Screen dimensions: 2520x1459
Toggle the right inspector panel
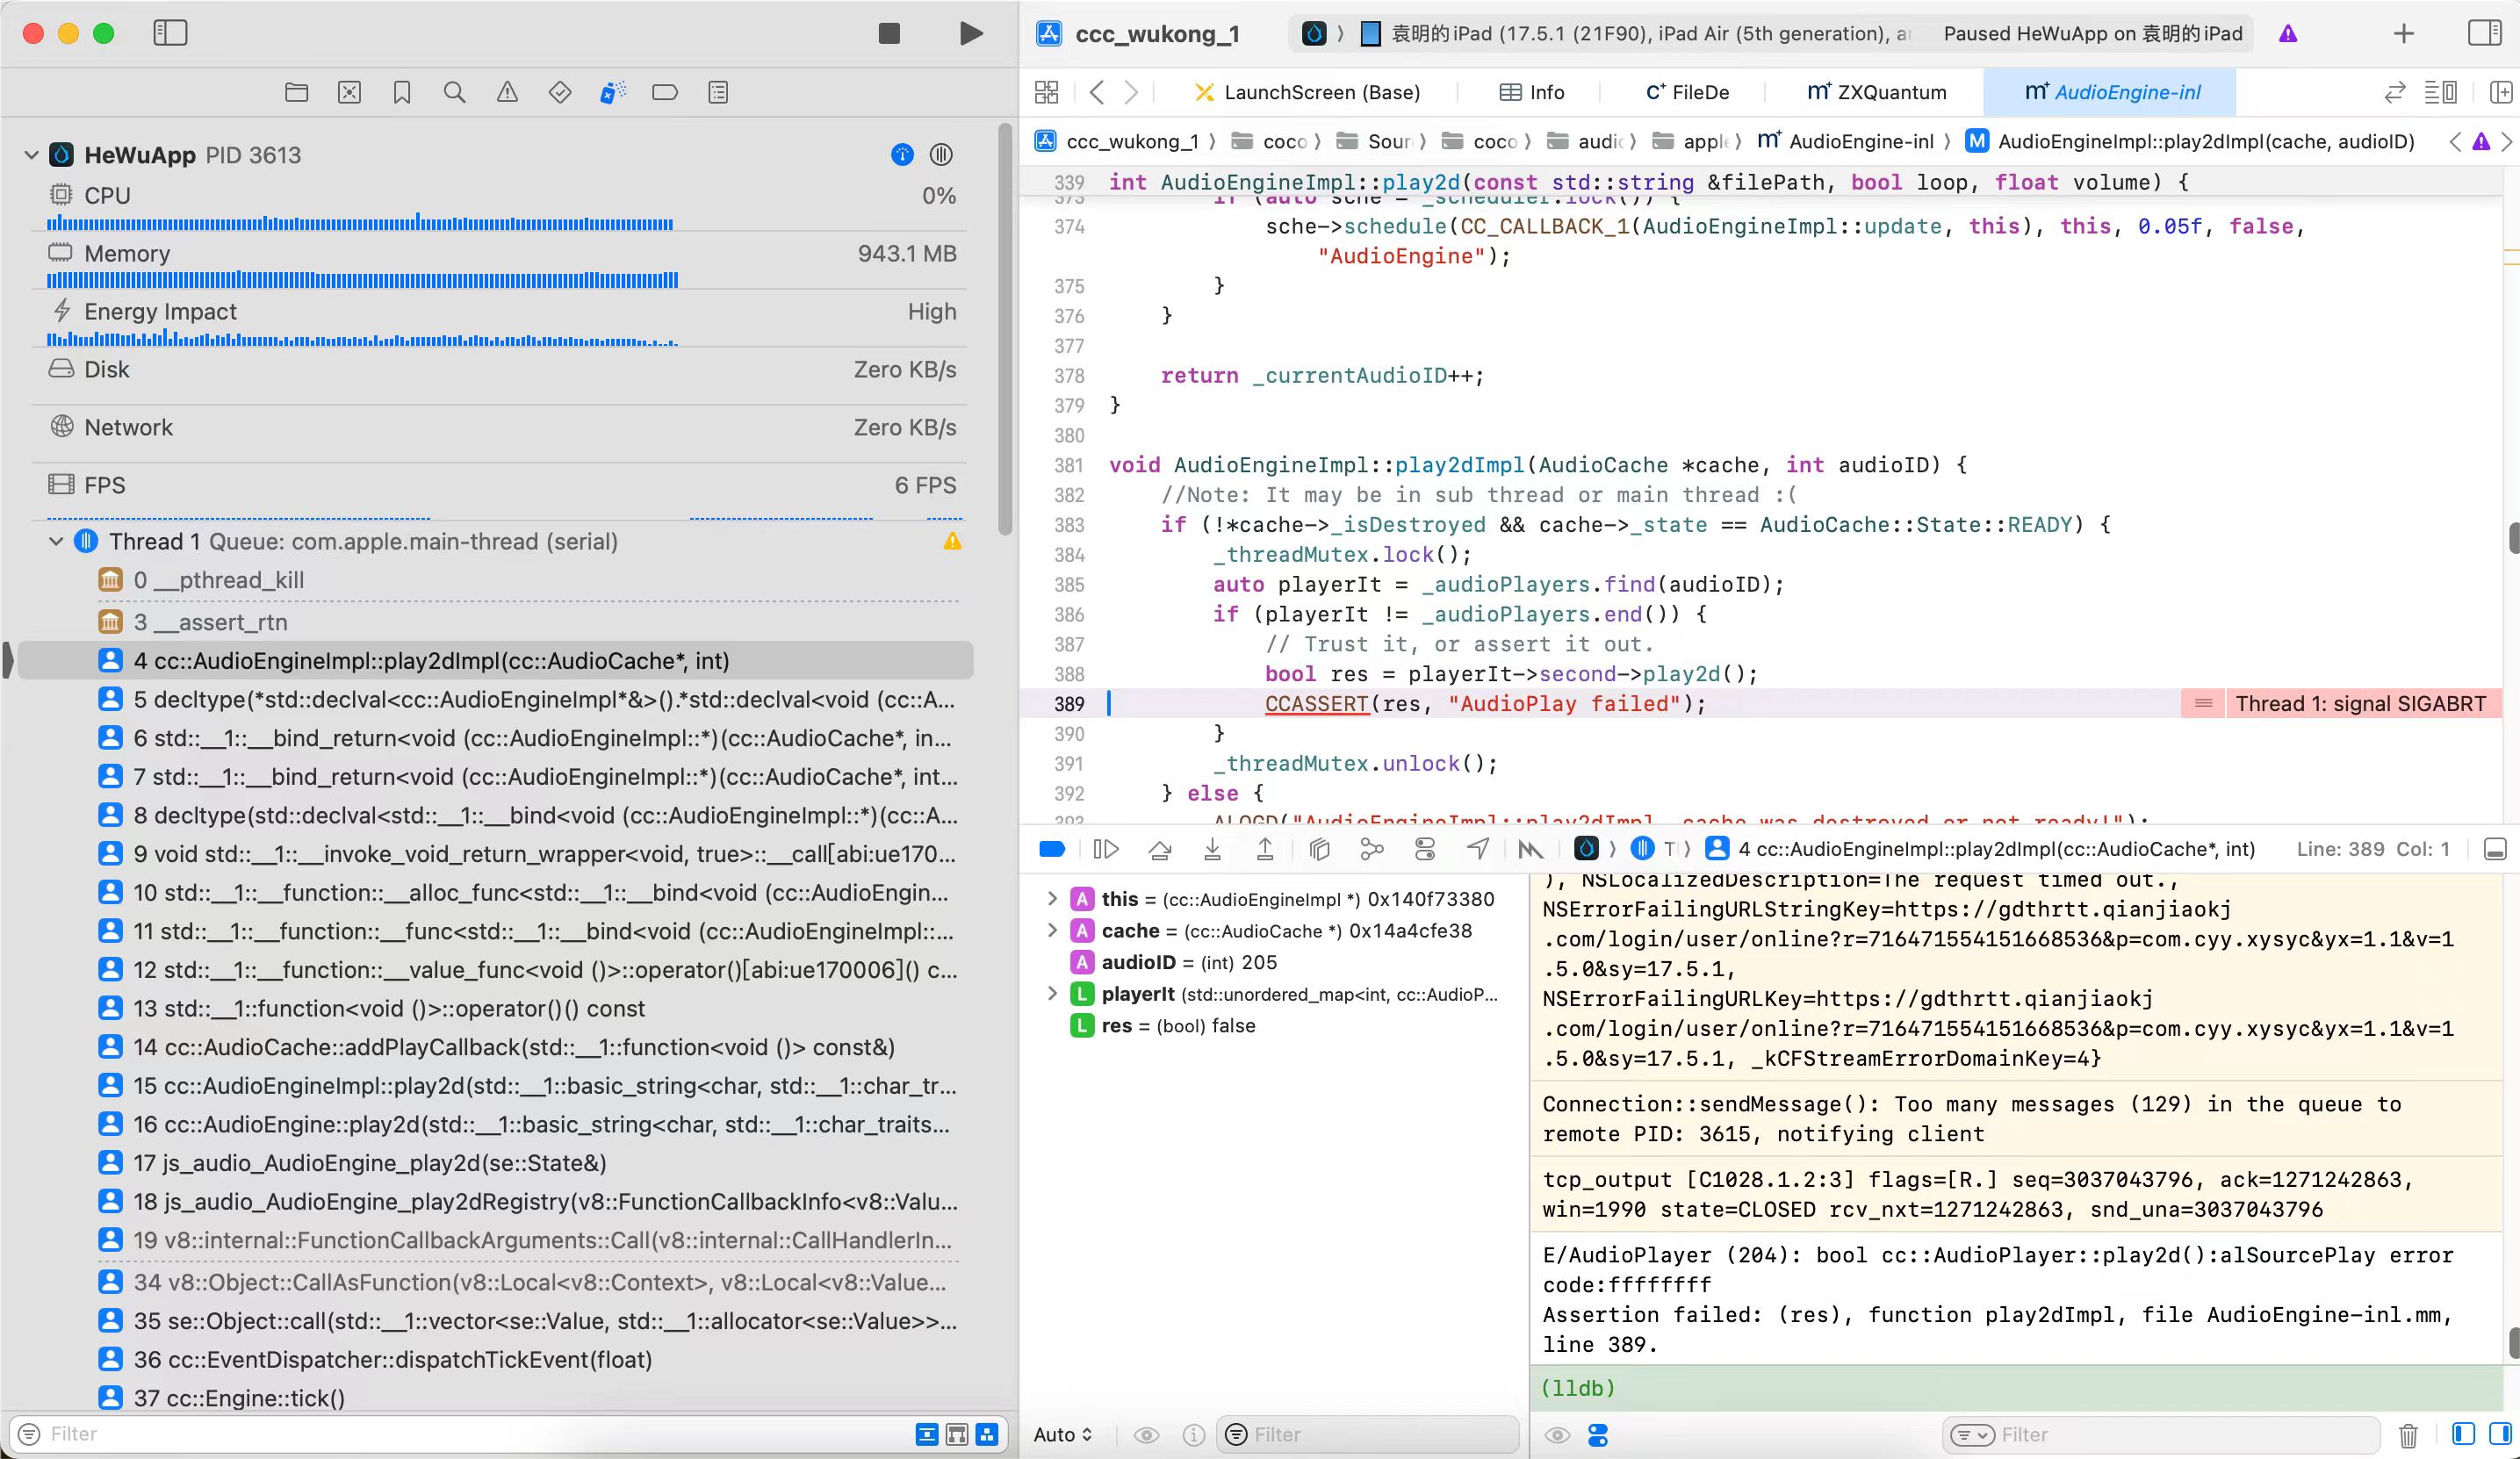[2484, 33]
